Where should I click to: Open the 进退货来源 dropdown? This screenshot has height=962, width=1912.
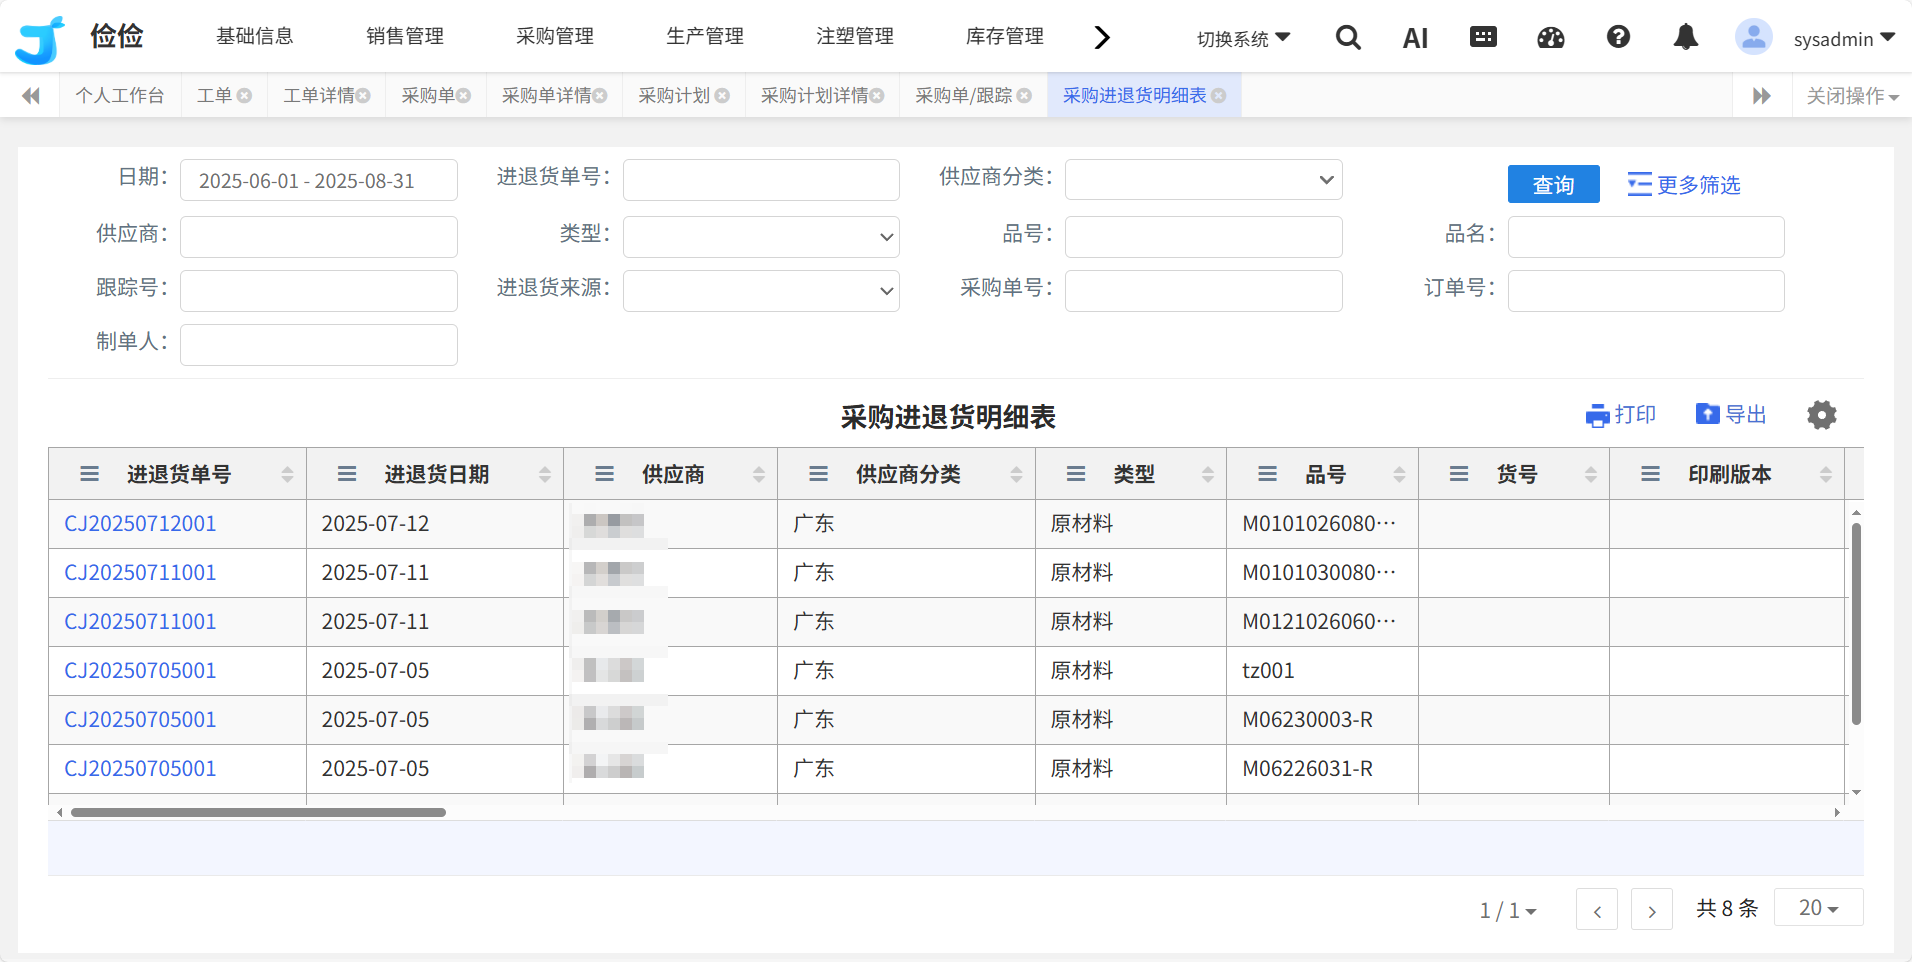[761, 291]
